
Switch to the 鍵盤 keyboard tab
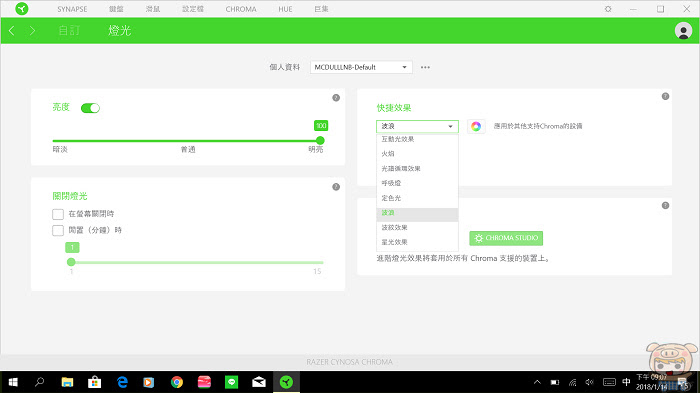(116, 9)
